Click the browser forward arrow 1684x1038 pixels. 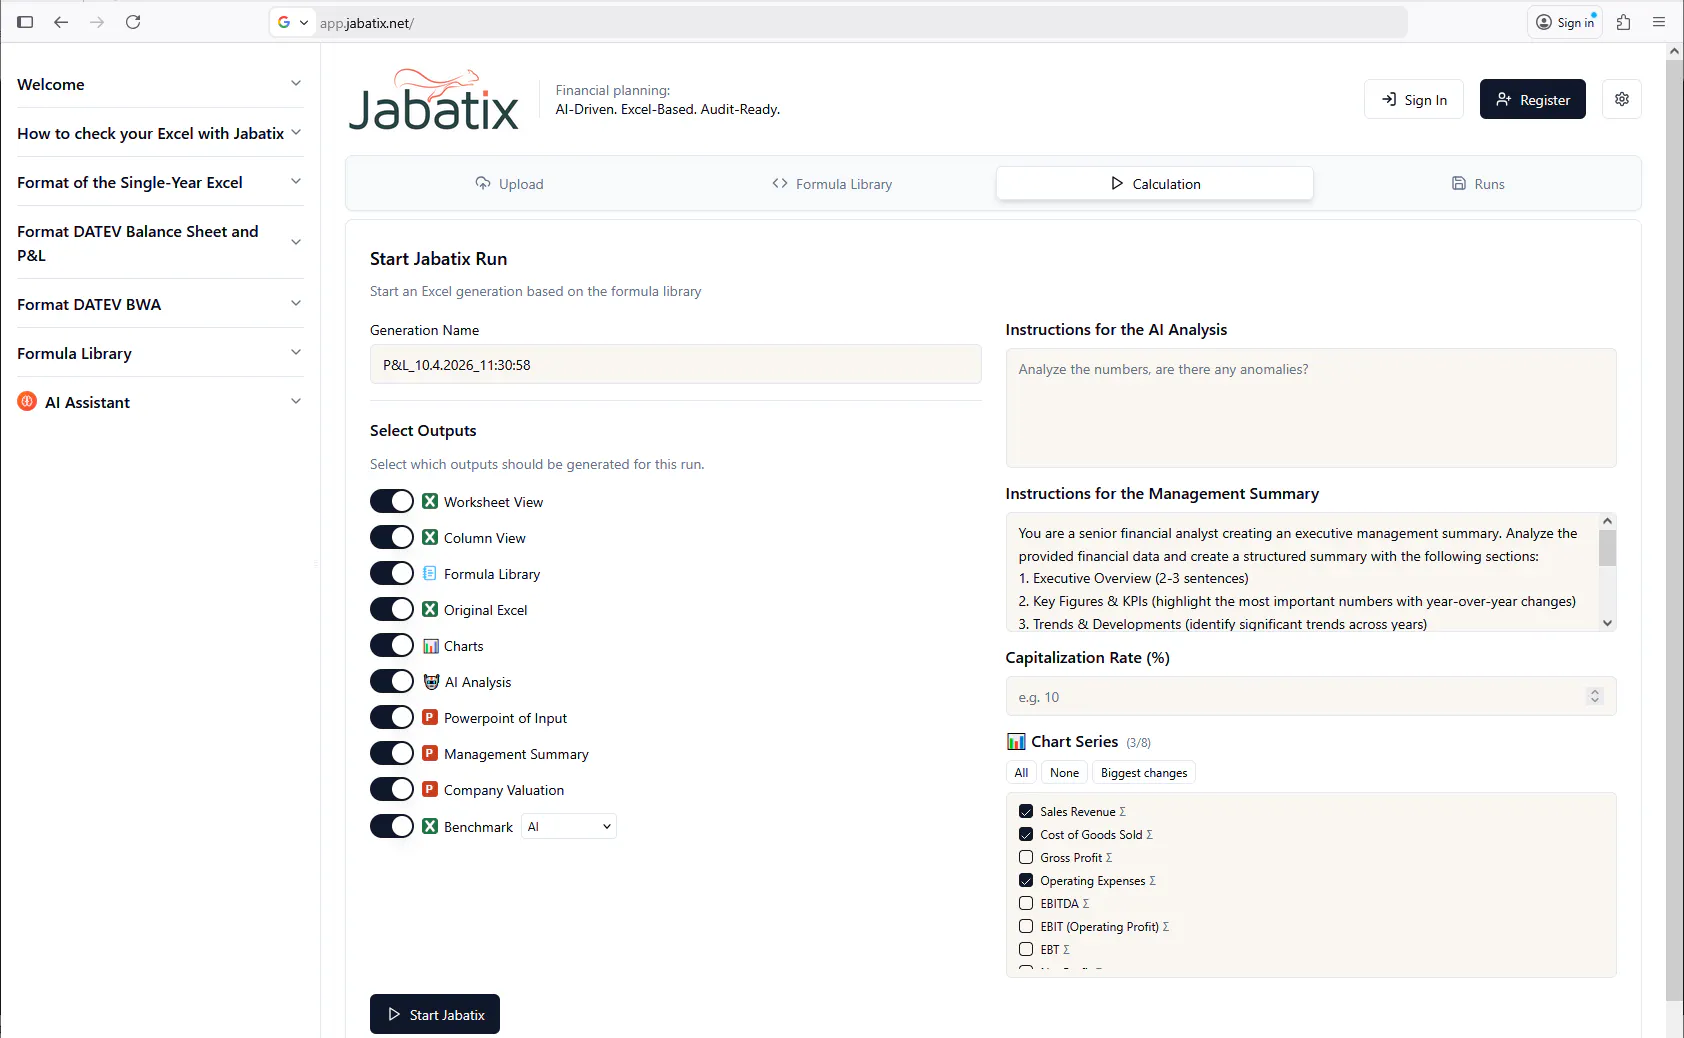97,22
